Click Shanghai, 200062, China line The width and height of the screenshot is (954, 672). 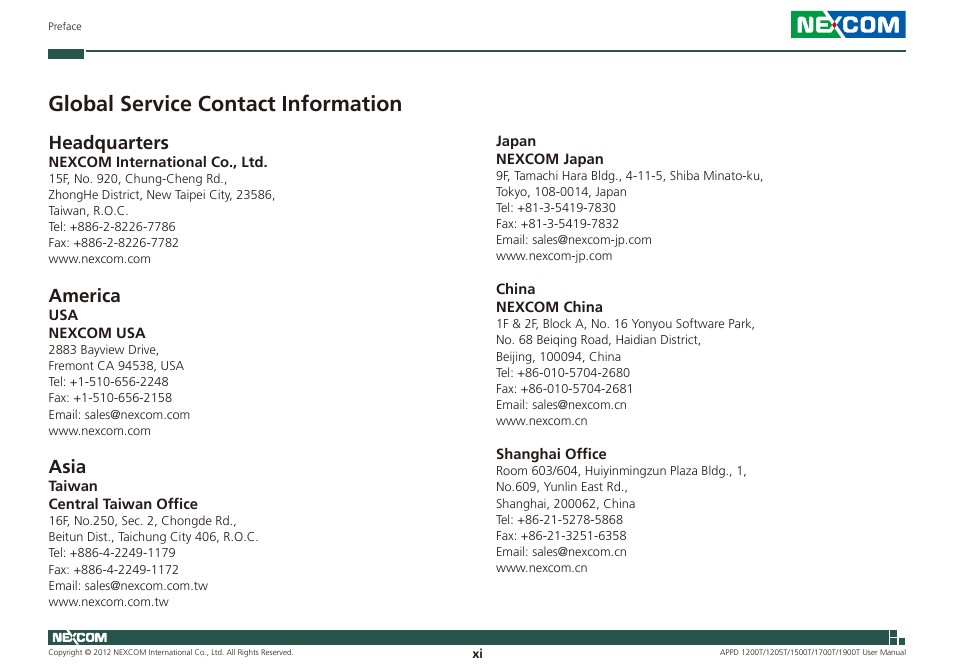click(x=565, y=504)
